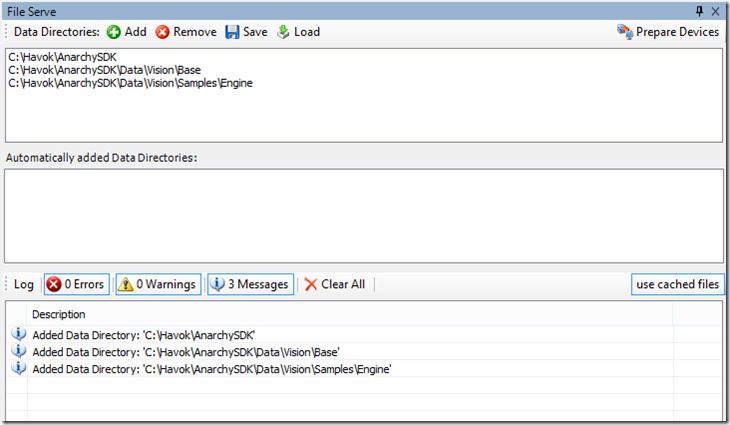Screen dimensions: 730x425
Task: Select the first log message about AnarchySDK
Action: pos(150,335)
